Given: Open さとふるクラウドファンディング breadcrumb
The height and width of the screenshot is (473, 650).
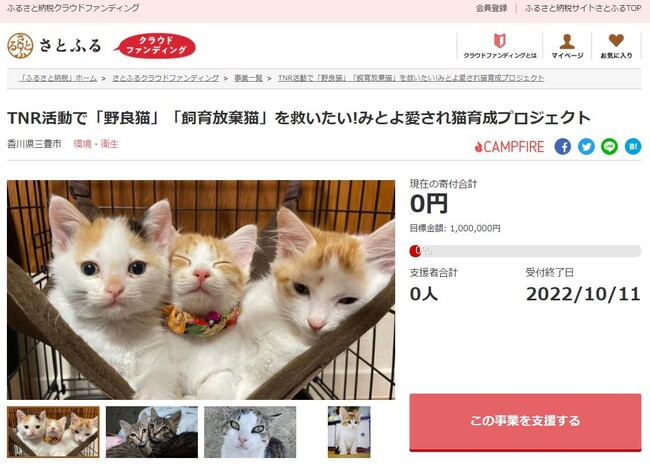Looking at the screenshot, I should click(165, 78).
